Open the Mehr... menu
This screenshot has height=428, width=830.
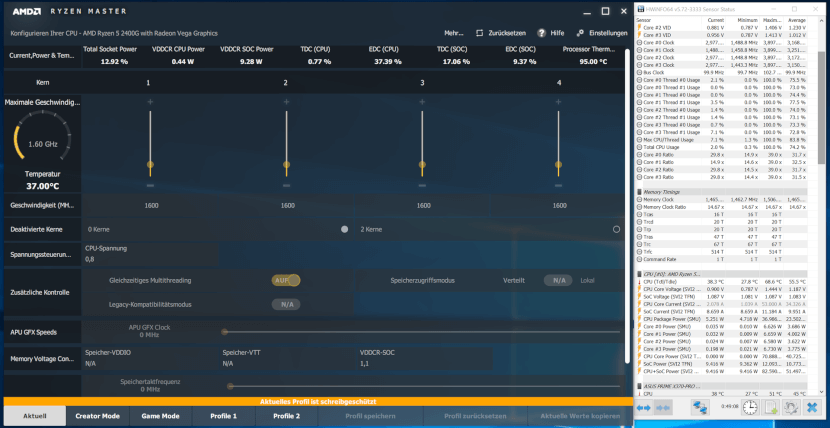point(454,33)
